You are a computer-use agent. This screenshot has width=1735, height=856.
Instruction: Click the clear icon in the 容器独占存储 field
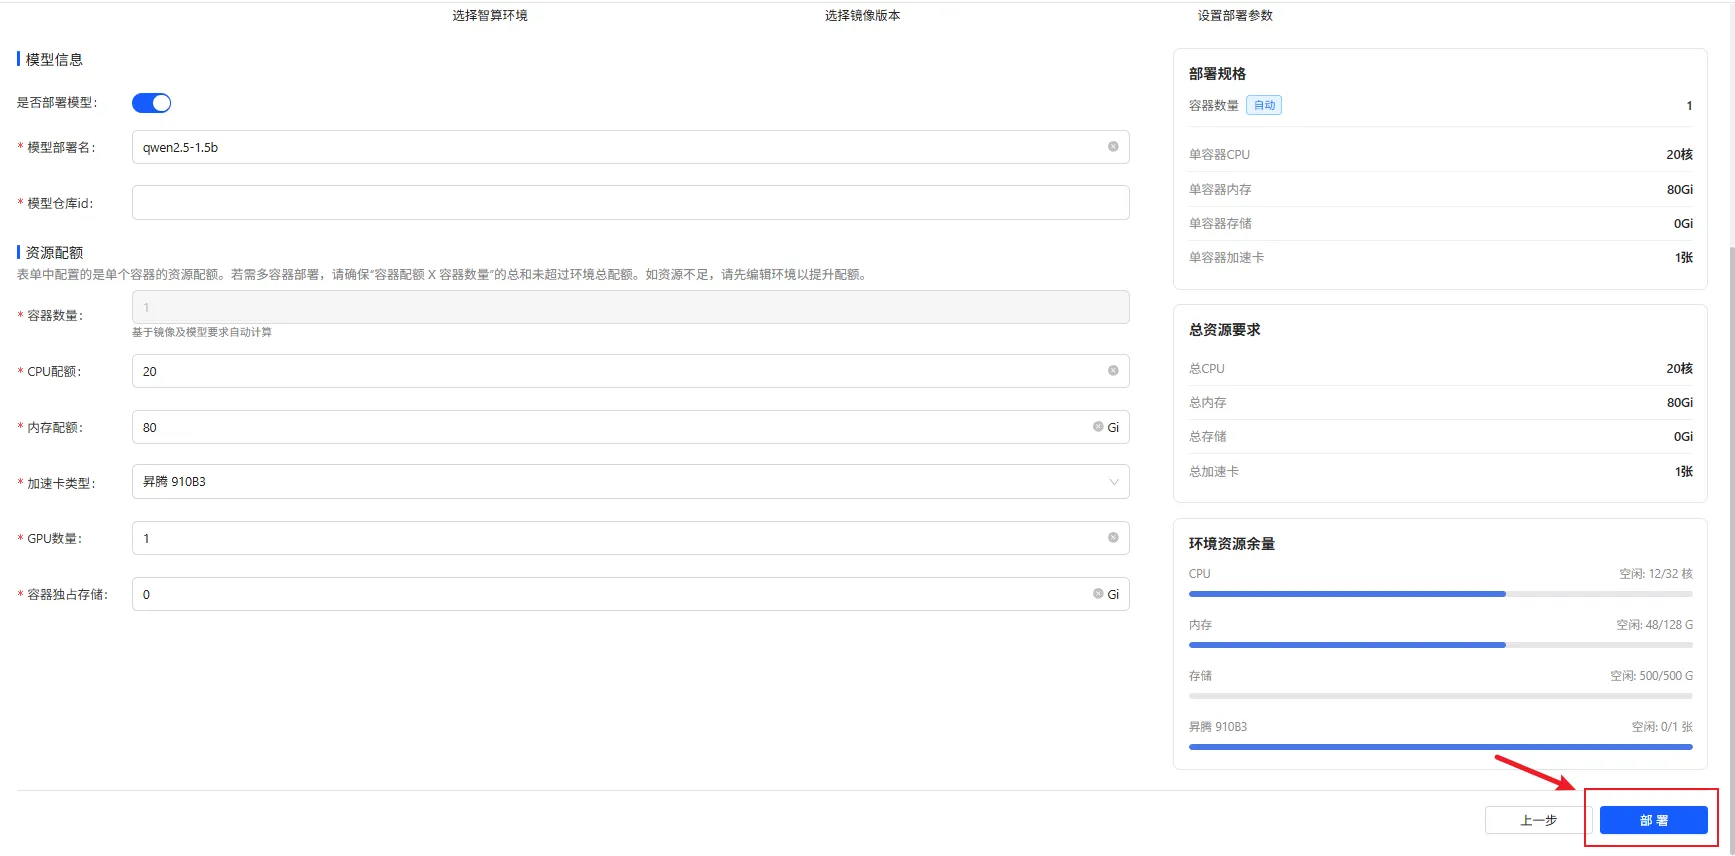[1098, 594]
